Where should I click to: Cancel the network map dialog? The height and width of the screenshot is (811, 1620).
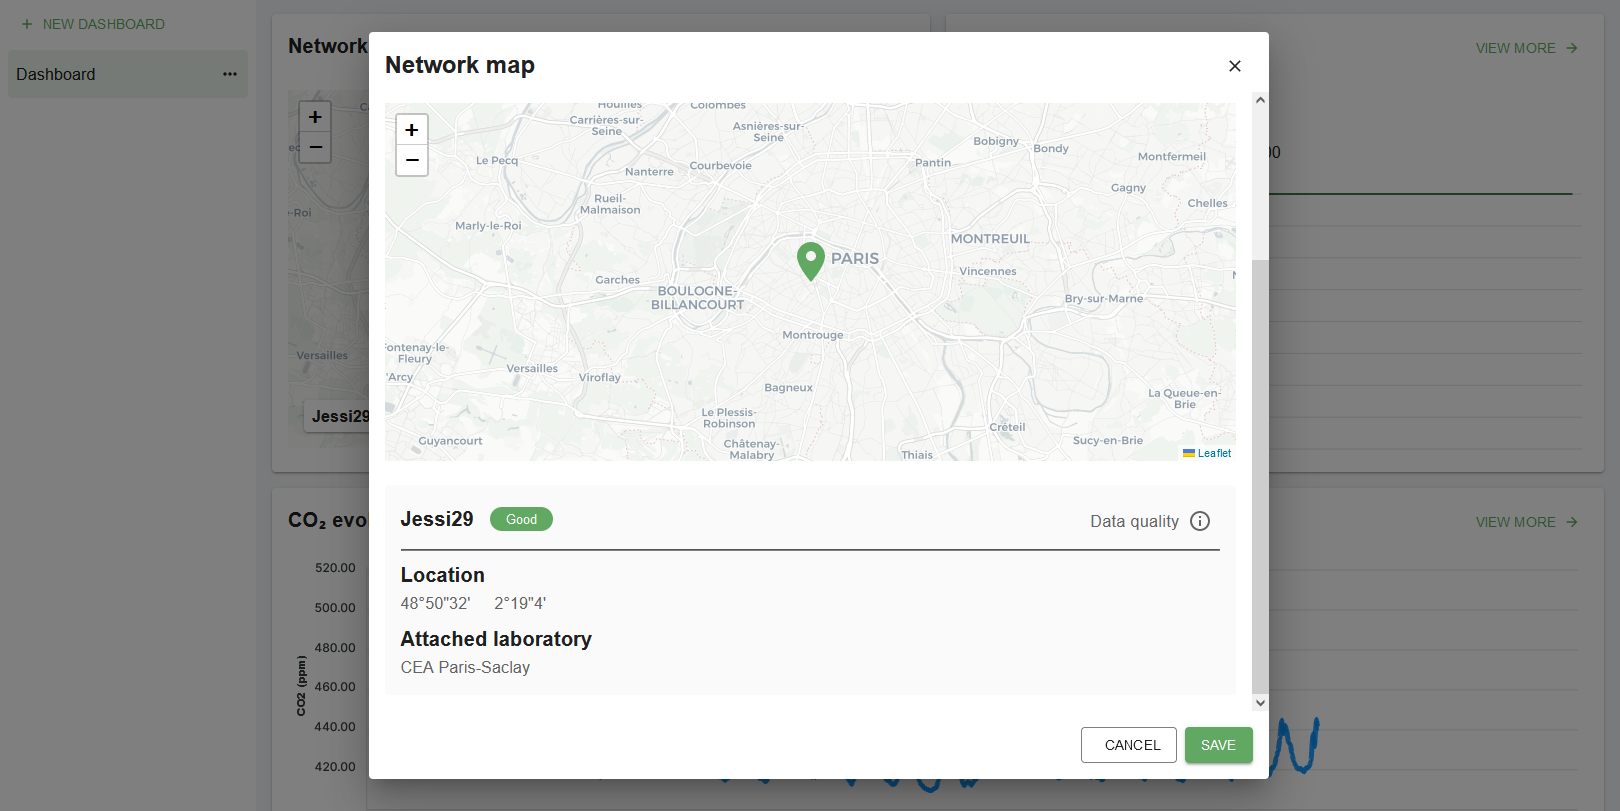(x=1128, y=745)
